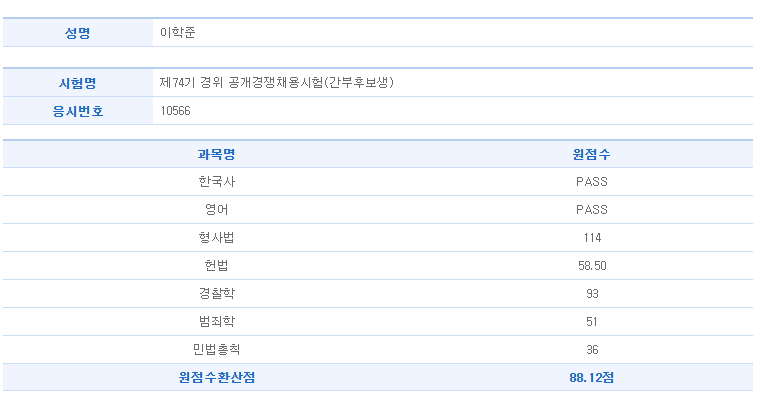Click the PASS score for 한국사
The width and height of the screenshot is (768, 406).
[591, 182]
